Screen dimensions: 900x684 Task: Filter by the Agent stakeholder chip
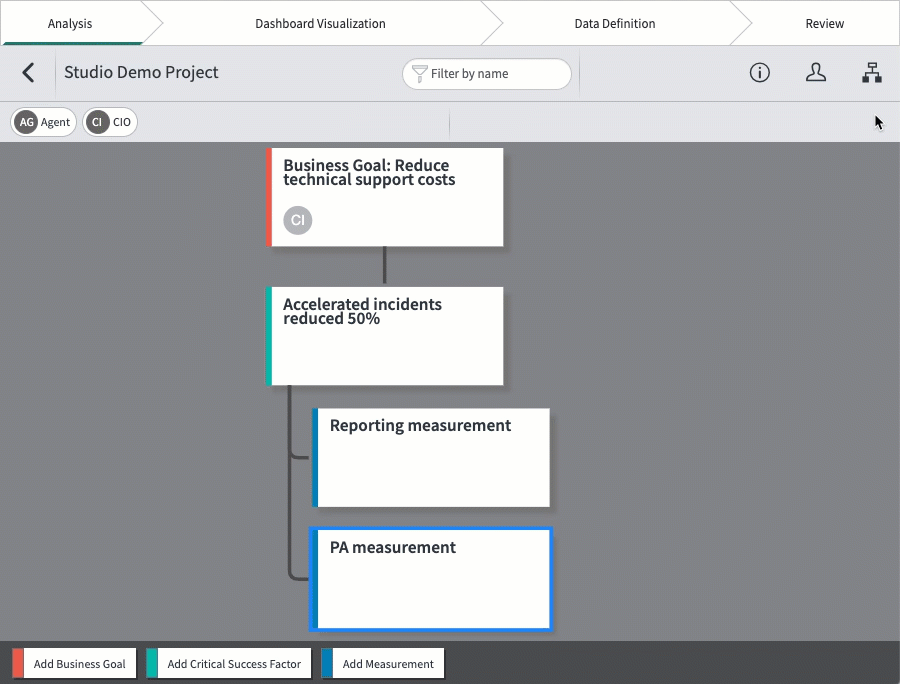click(44, 122)
